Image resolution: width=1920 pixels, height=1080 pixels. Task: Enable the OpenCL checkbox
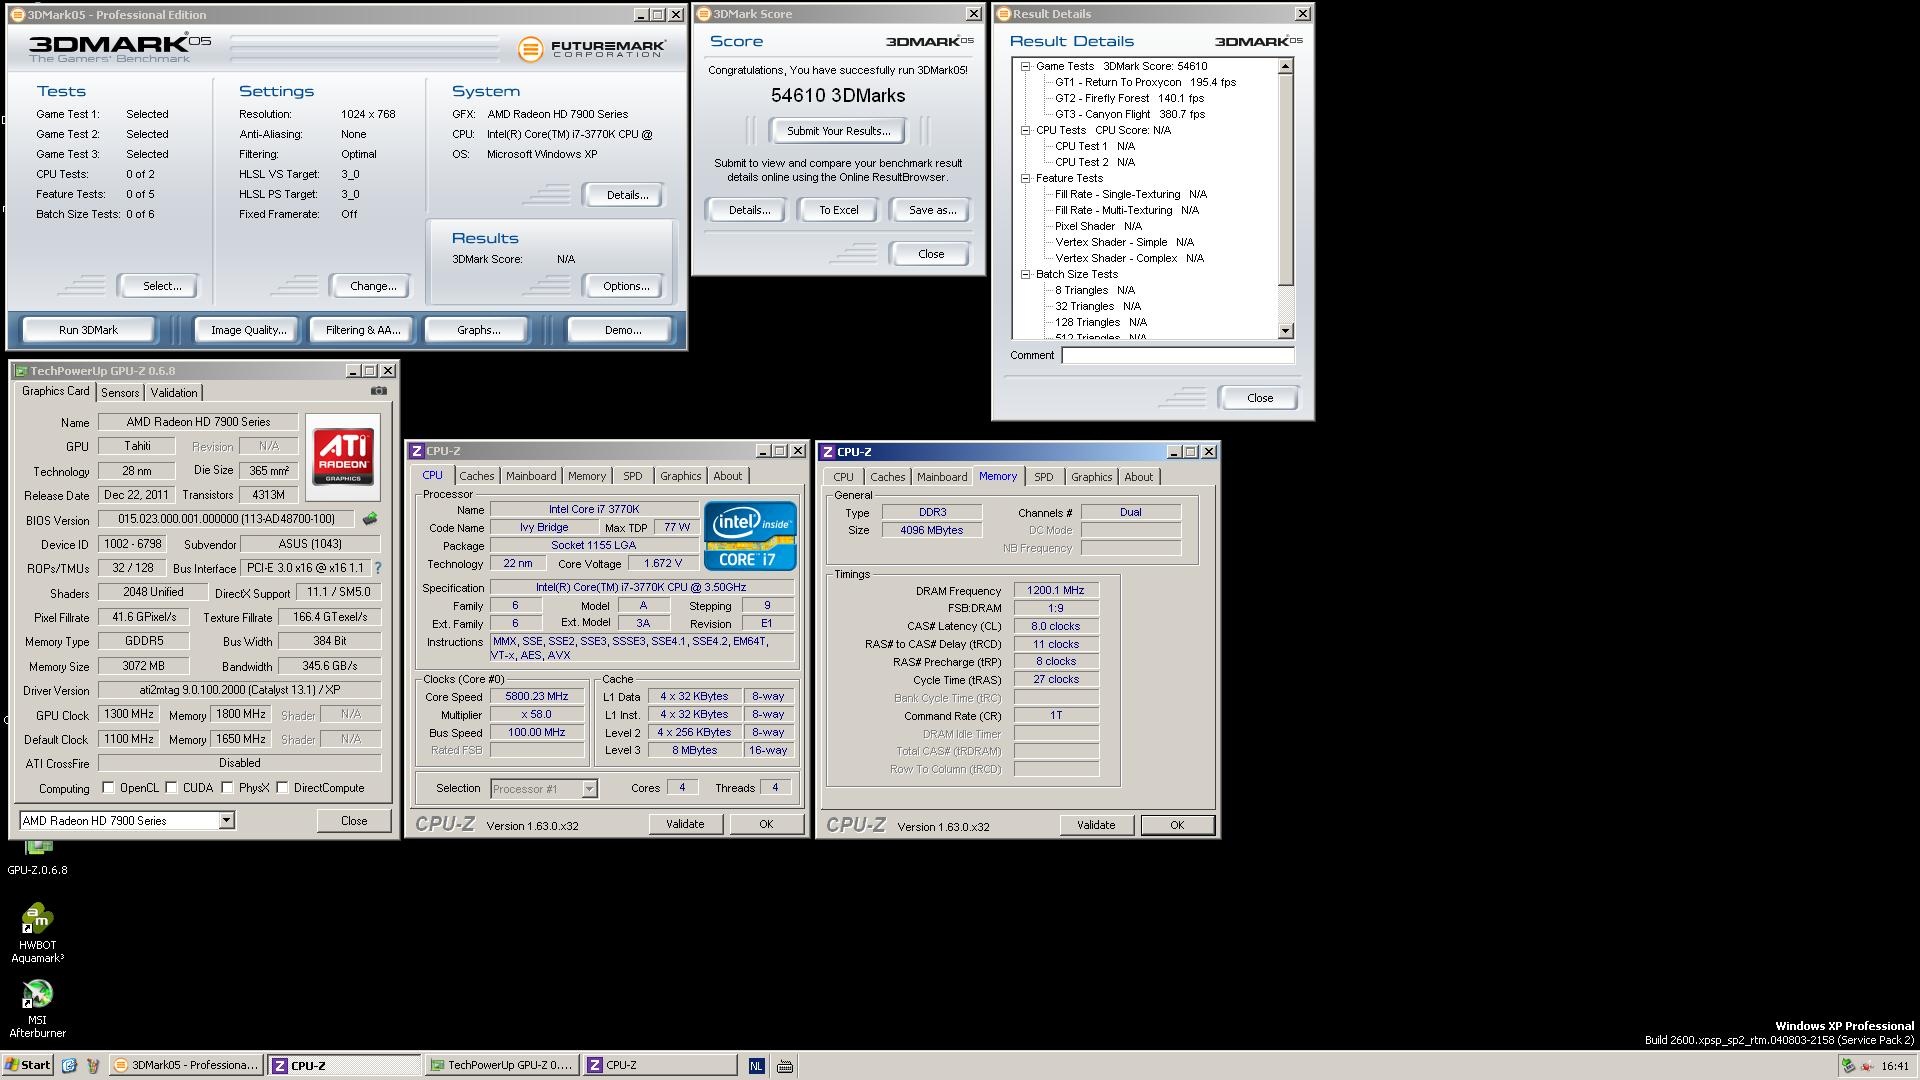point(108,788)
